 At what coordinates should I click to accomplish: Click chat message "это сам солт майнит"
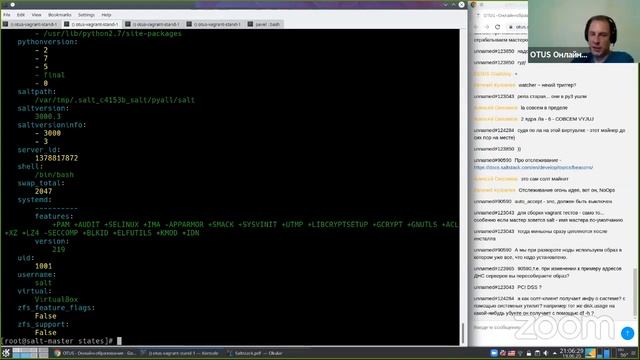coord(544,179)
